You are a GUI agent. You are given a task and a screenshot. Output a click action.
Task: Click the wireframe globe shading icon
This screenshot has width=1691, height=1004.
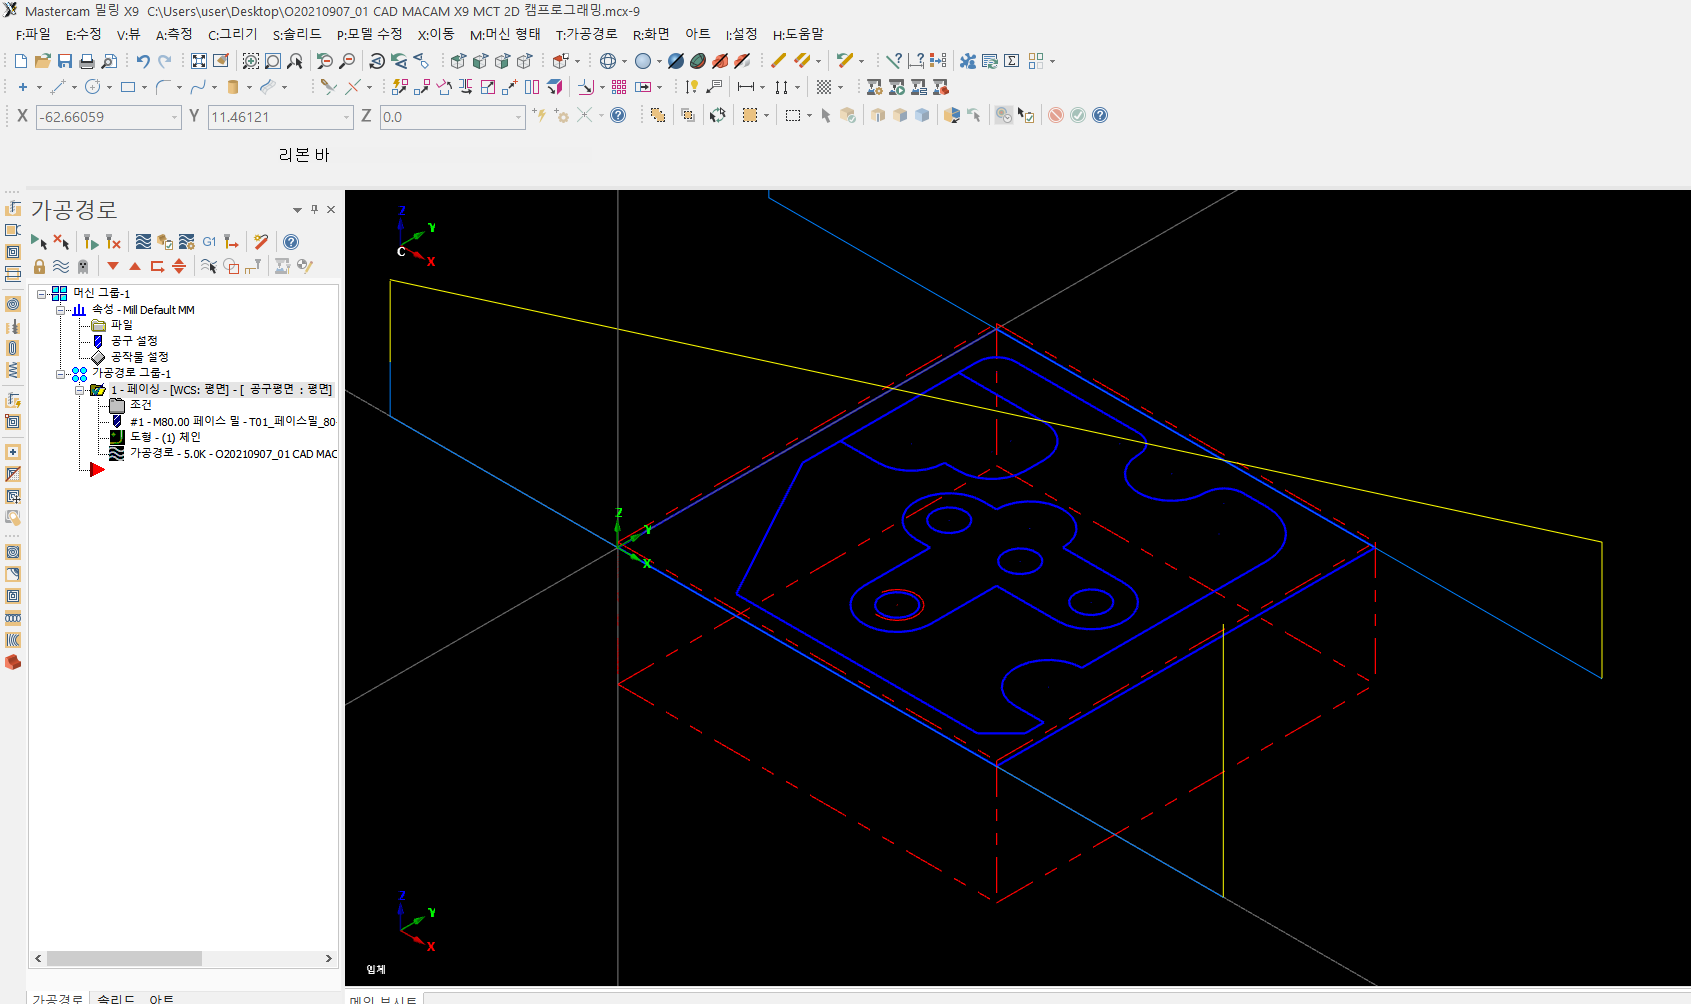(x=607, y=61)
